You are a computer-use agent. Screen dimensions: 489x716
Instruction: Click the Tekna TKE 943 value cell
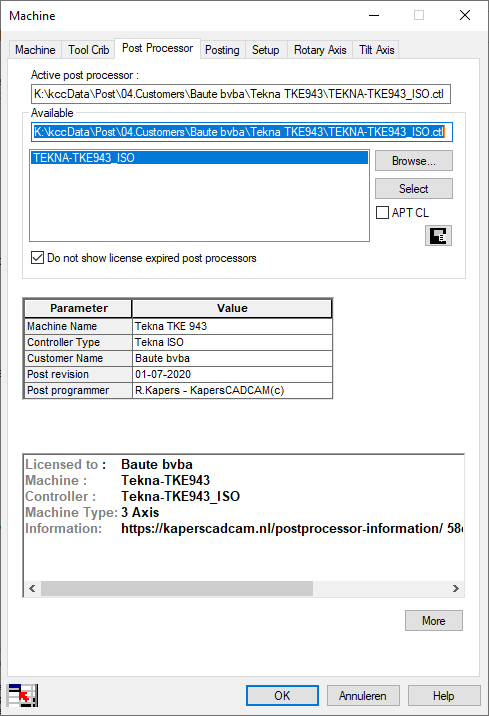(232, 326)
